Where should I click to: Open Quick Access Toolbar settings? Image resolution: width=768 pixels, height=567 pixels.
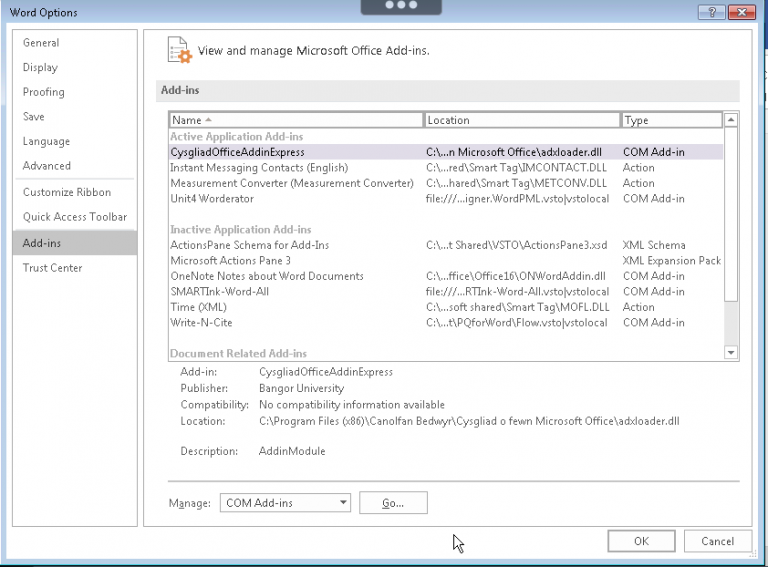click(75, 217)
